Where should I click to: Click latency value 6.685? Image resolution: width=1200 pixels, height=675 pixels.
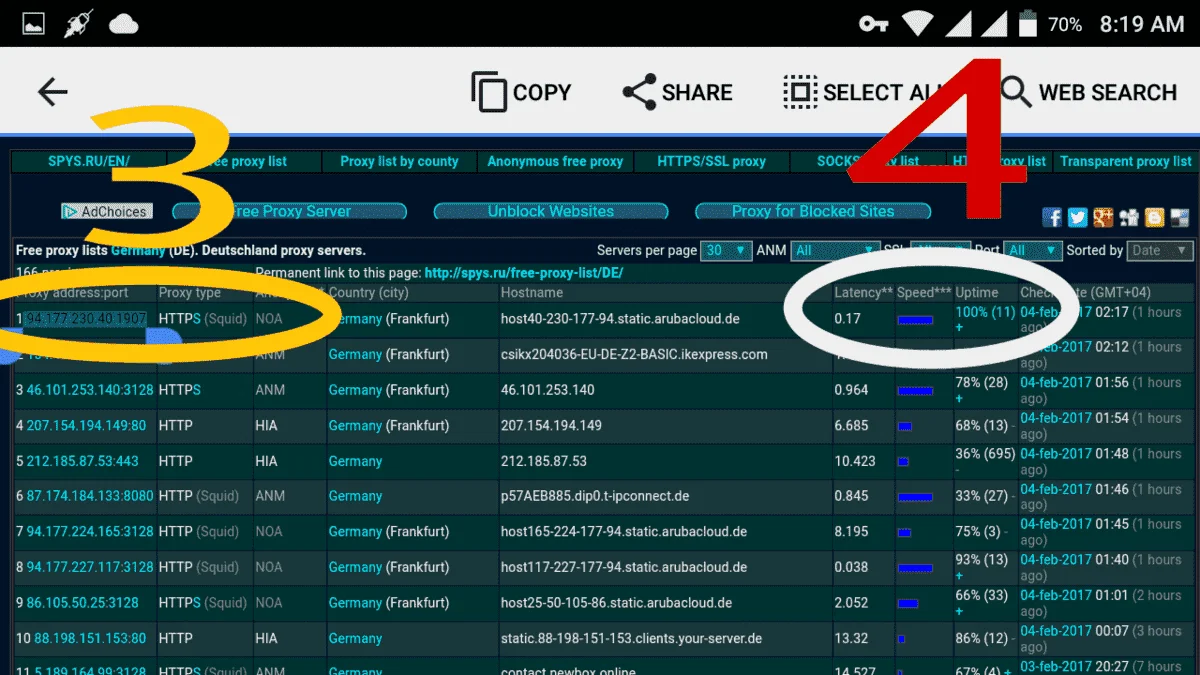pyautogui.click(x=852, y=425)
